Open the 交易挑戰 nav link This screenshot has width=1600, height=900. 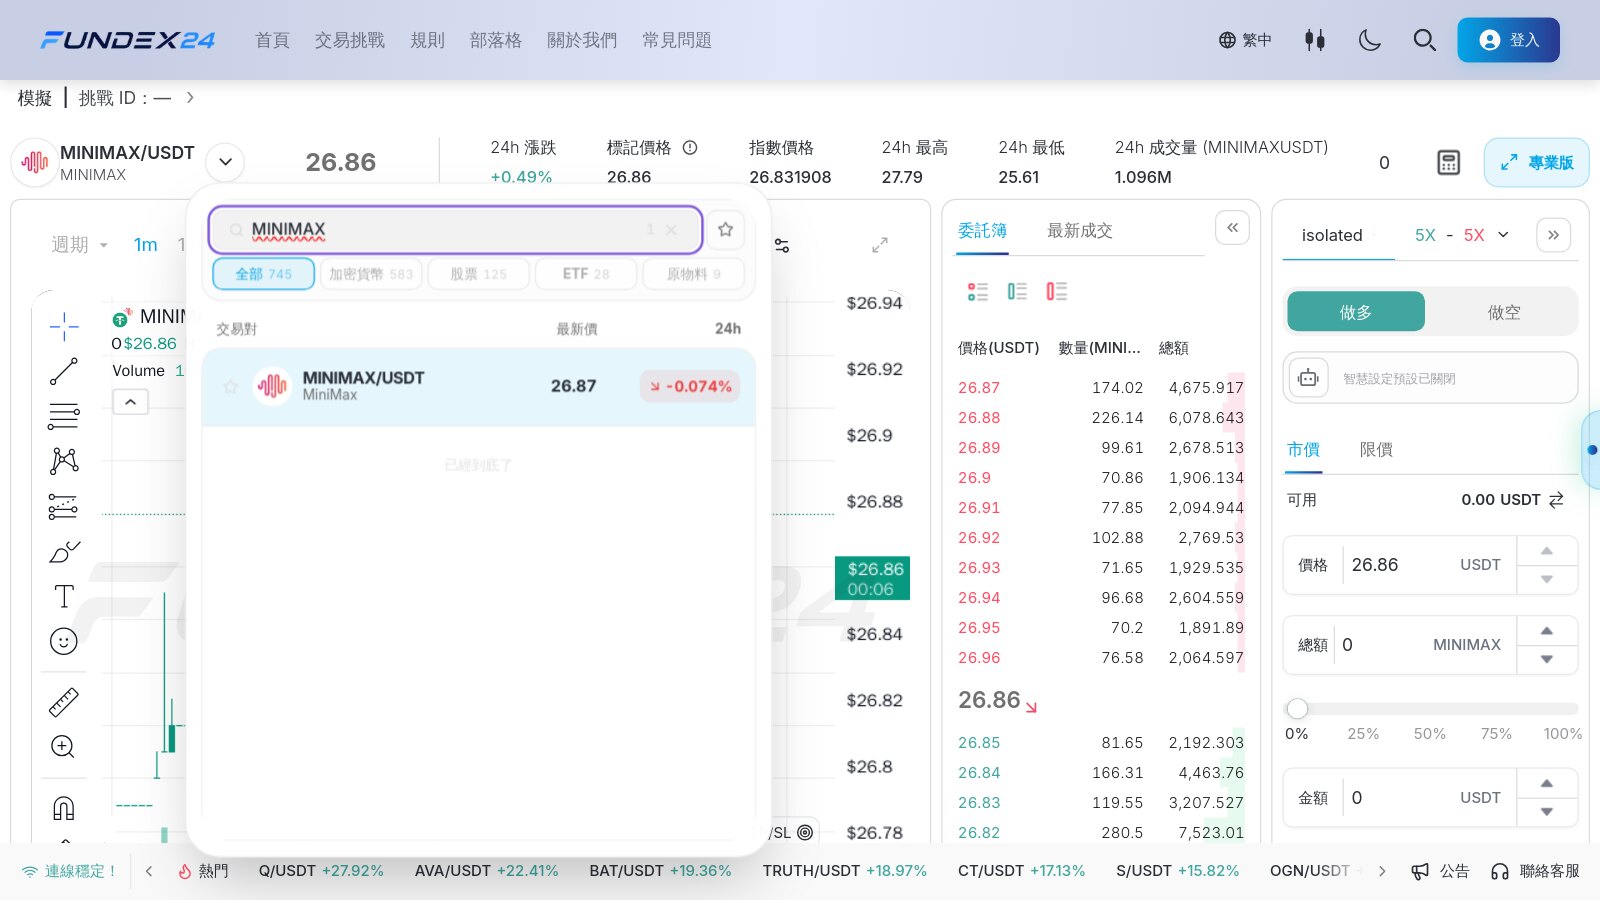pos(350,40)
